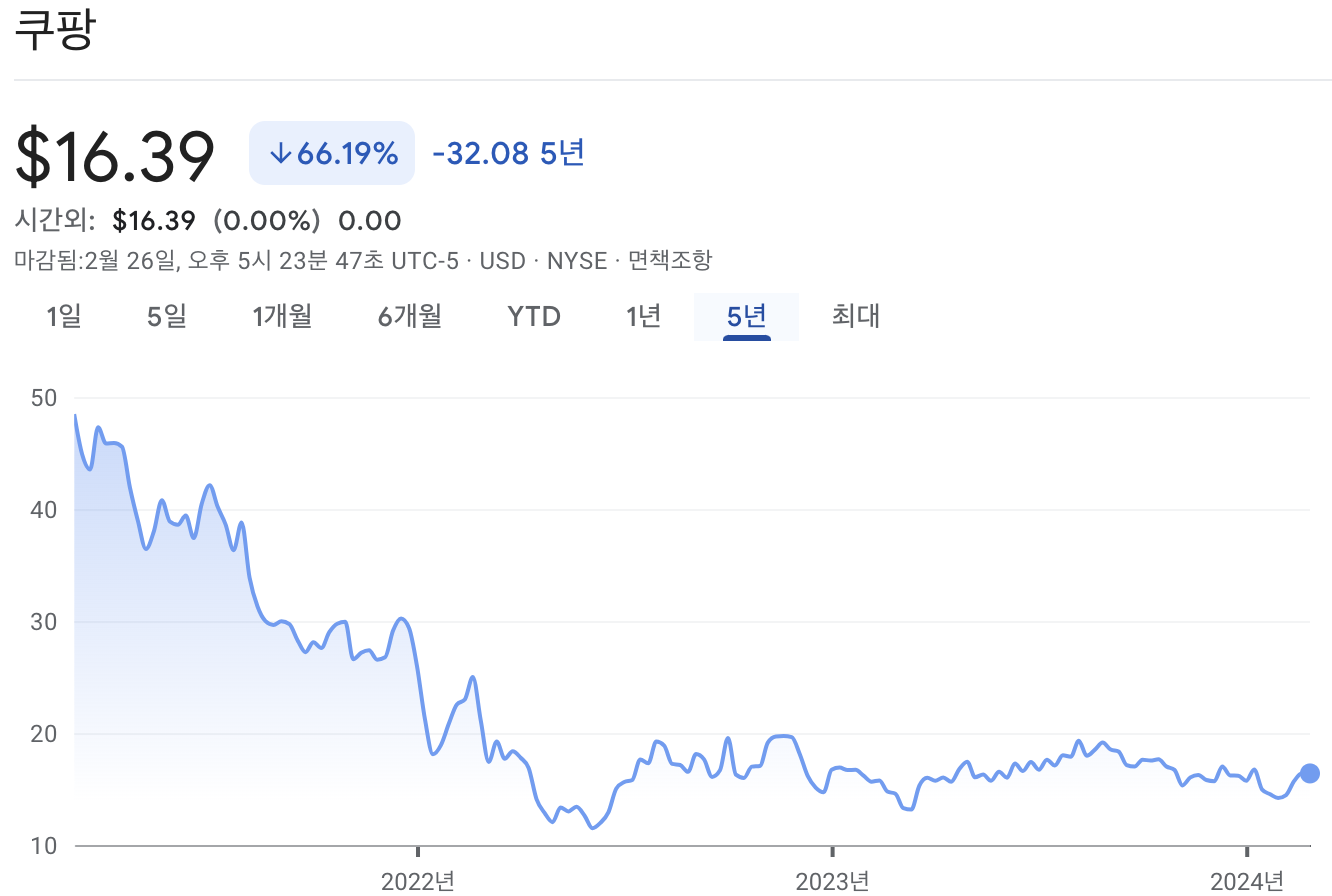This screenshot has height=896, width=1332.
Task: Switch to the 1일 chart view
Action: 64,316
